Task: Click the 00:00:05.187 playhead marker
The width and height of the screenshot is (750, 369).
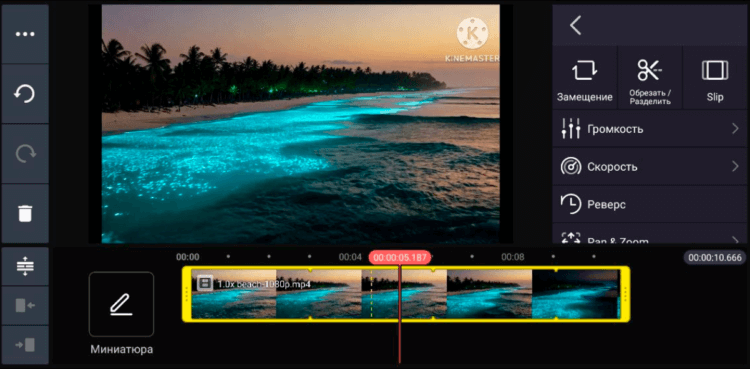Action: click(400, 257)
